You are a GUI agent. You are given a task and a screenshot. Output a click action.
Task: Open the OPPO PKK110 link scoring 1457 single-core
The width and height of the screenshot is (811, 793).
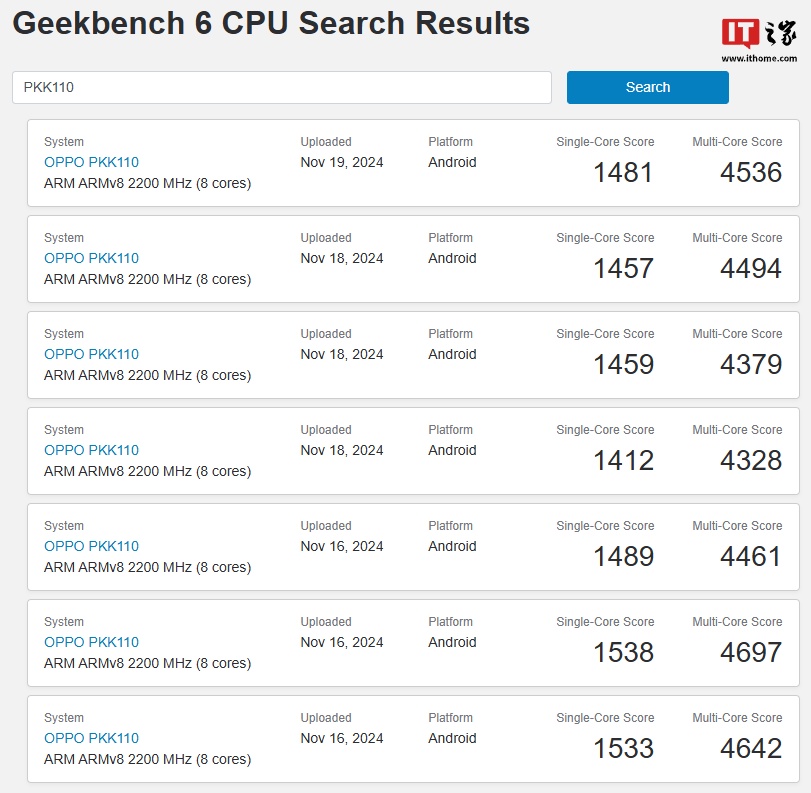point(91,258)
